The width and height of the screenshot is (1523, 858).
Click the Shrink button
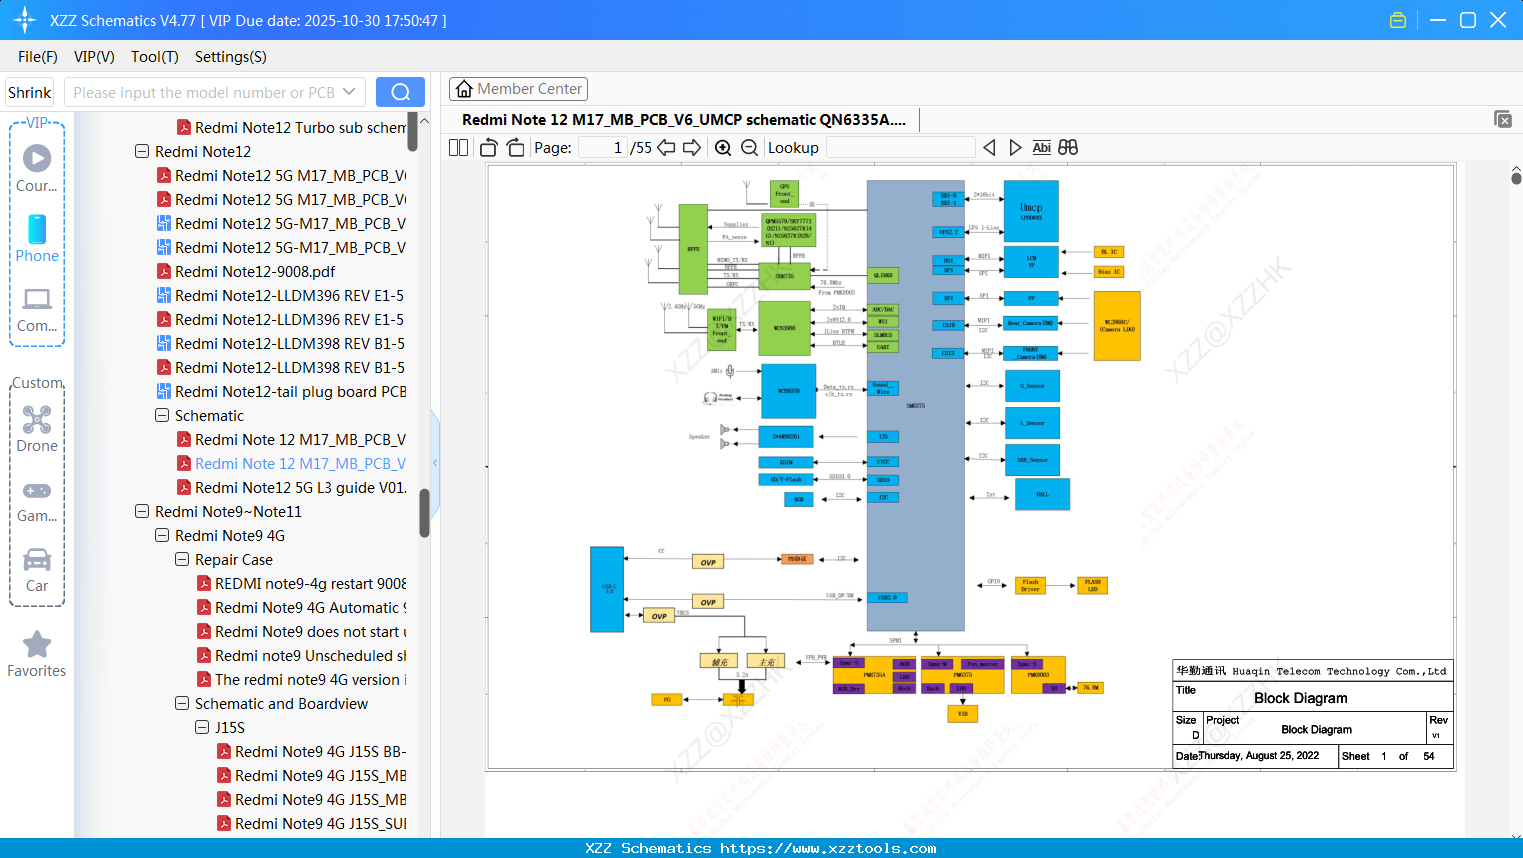pos(30,92)
